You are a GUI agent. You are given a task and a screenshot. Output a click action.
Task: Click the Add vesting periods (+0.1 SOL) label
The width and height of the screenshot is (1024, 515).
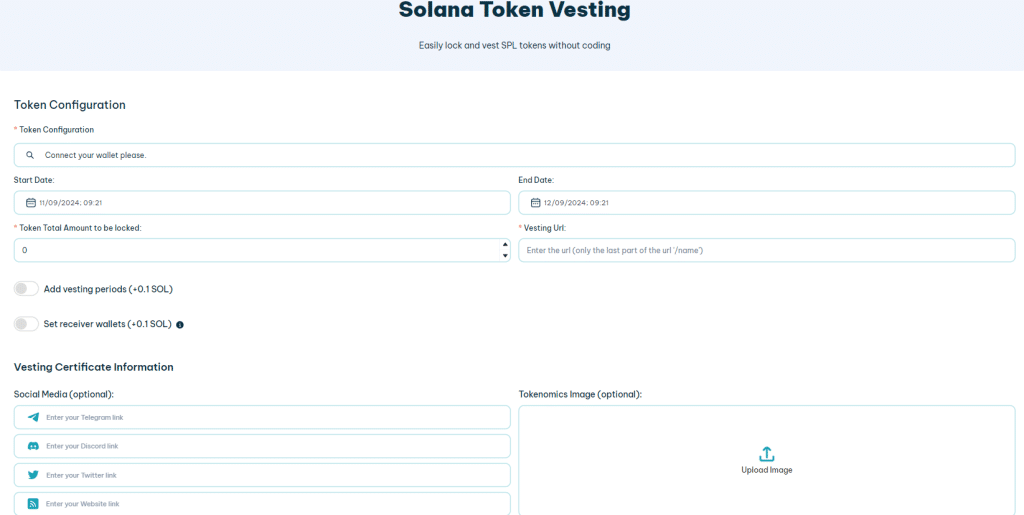pos(108,289)
